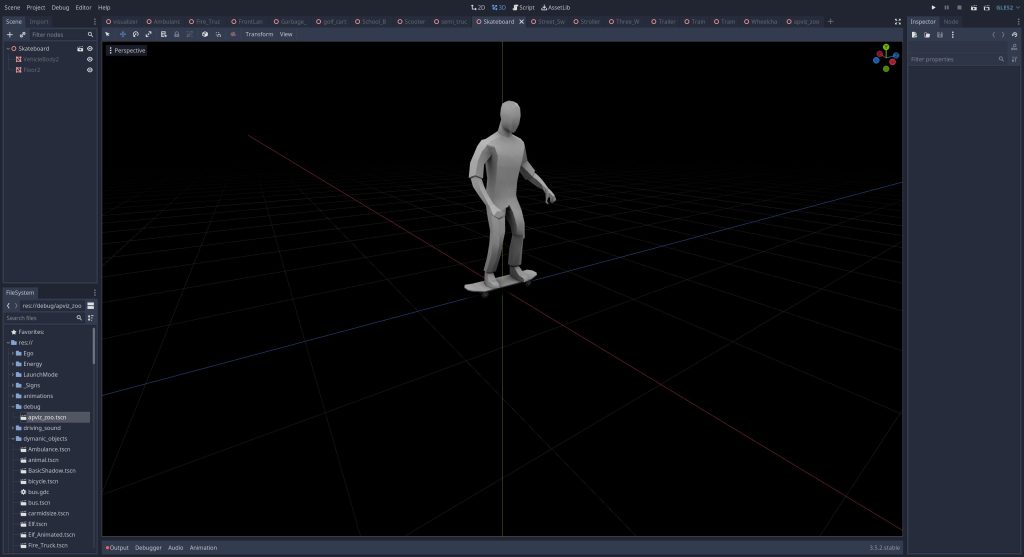Click the viewport orientation gizmo
The height and width of the screenshot is (557, 1024).
click(x=885, y=58)
